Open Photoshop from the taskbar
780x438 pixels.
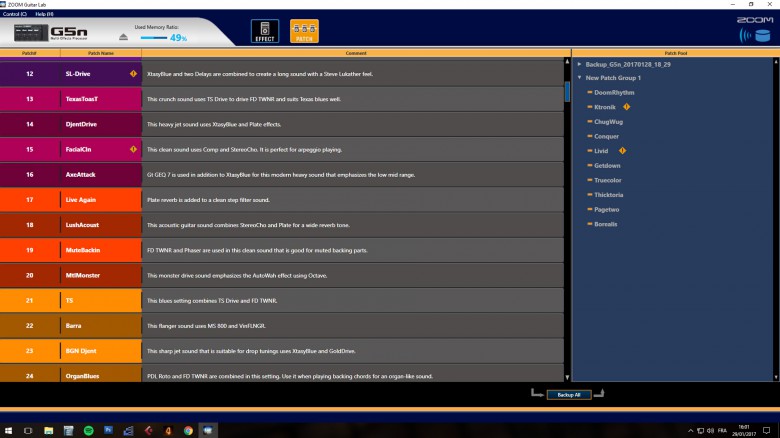[x=108, y=431]
